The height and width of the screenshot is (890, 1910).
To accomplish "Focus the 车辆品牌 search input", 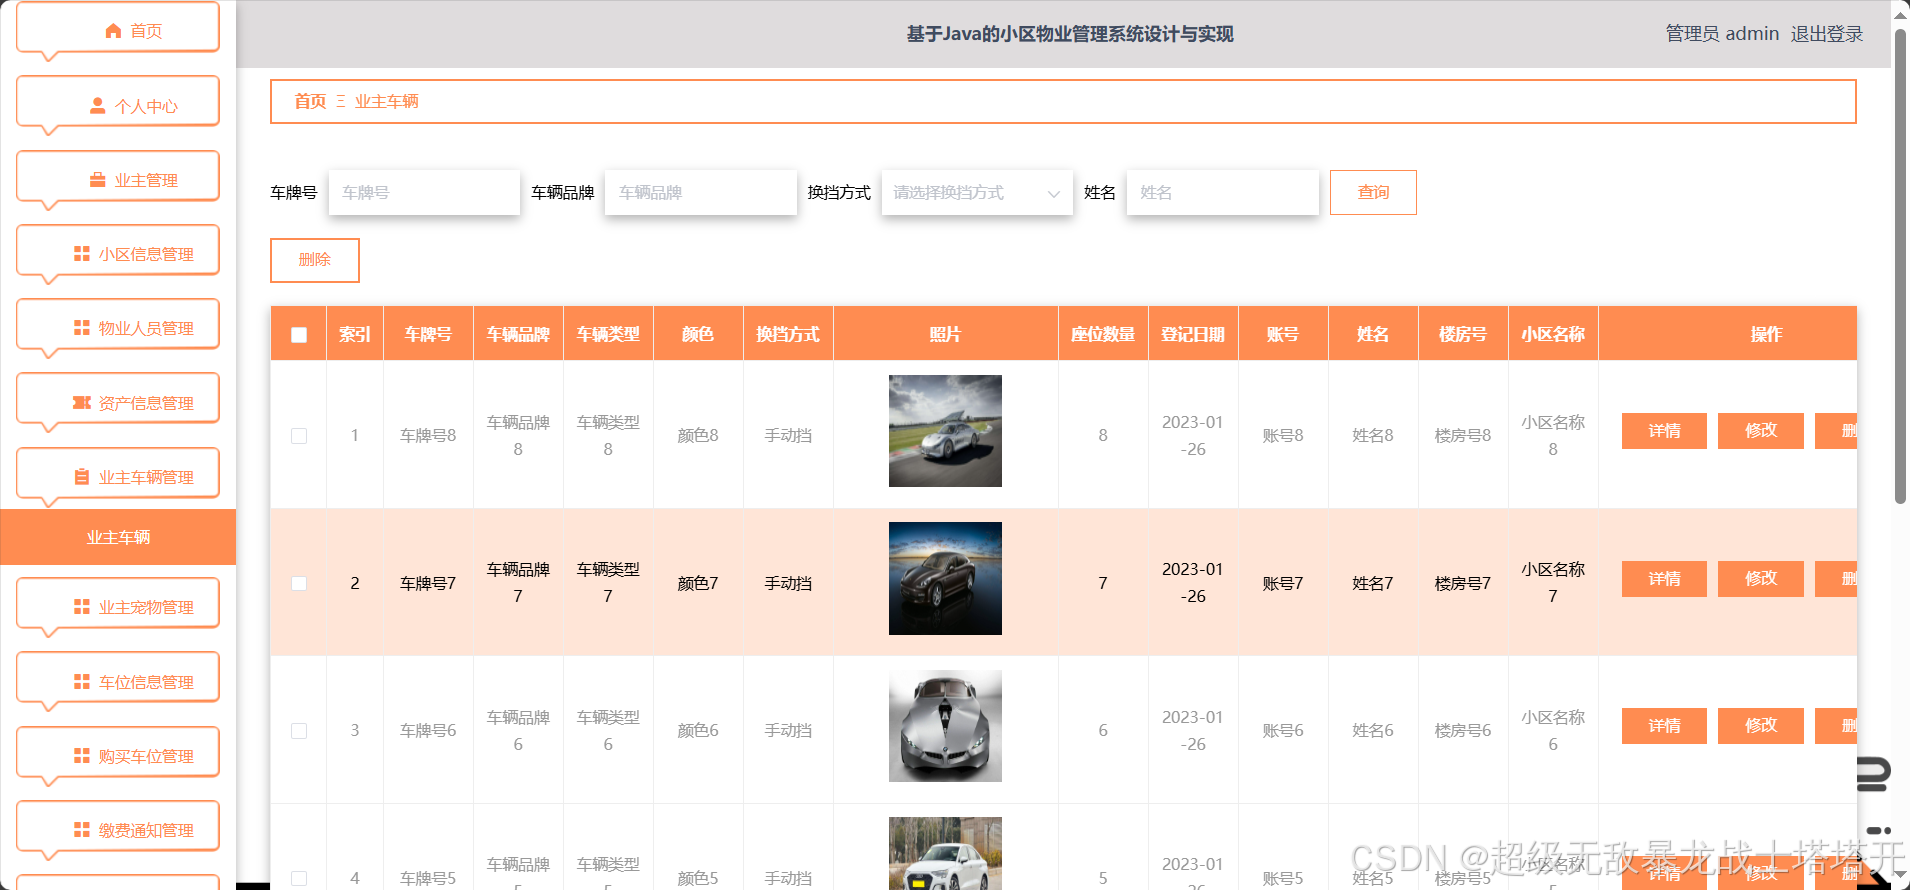I will pos(701,193).
